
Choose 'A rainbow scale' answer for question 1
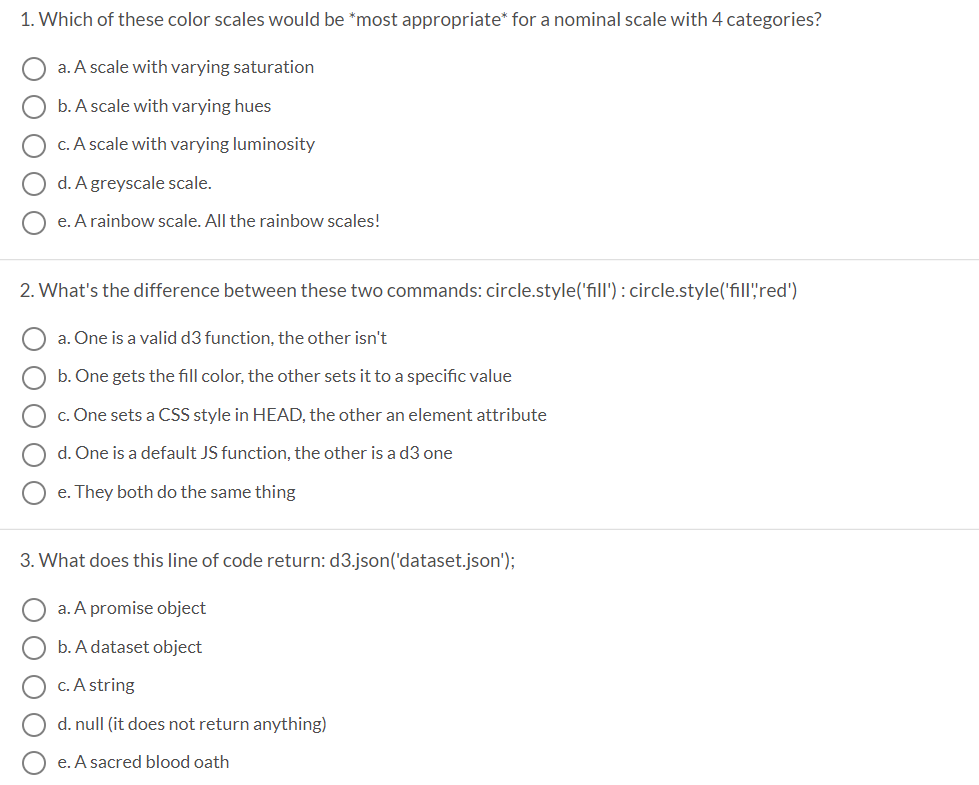pos(34,222)
